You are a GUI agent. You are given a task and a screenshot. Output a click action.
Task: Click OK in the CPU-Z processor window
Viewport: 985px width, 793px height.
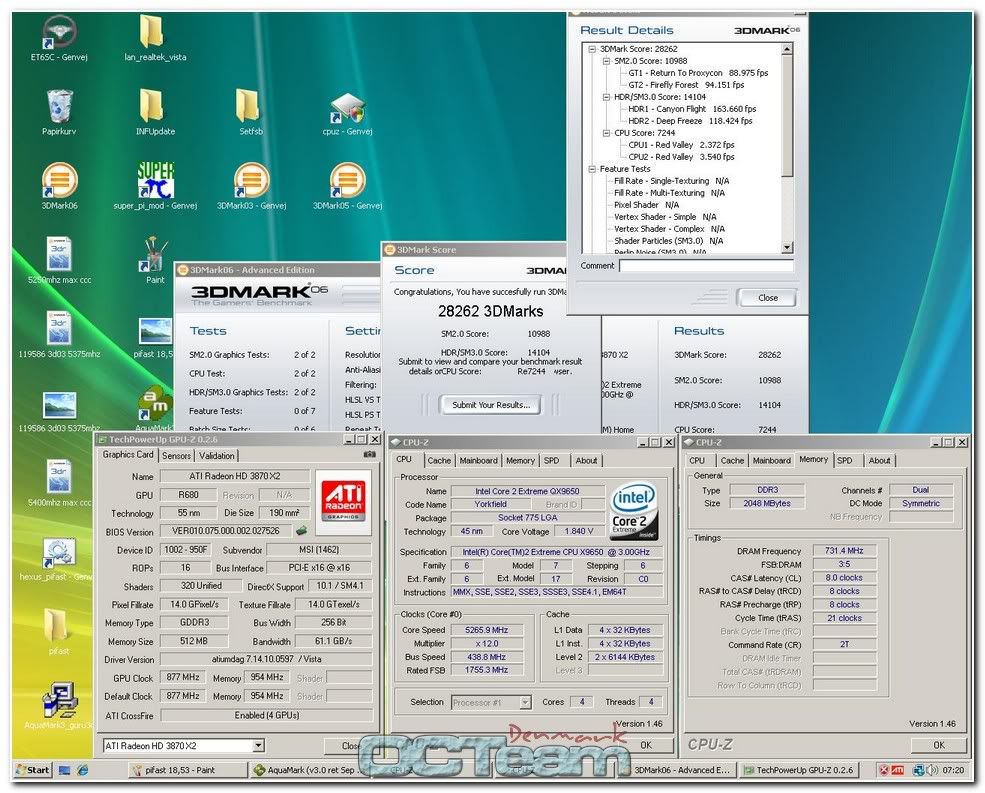(x=646, y=745)
